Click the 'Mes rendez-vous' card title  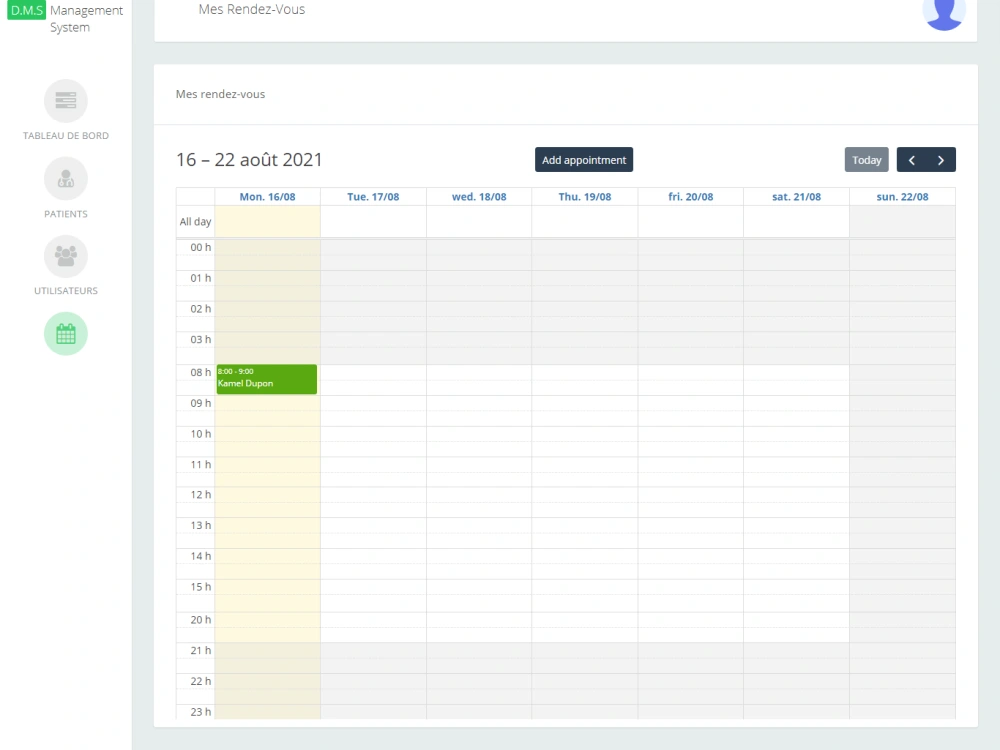tap(220, 94)
